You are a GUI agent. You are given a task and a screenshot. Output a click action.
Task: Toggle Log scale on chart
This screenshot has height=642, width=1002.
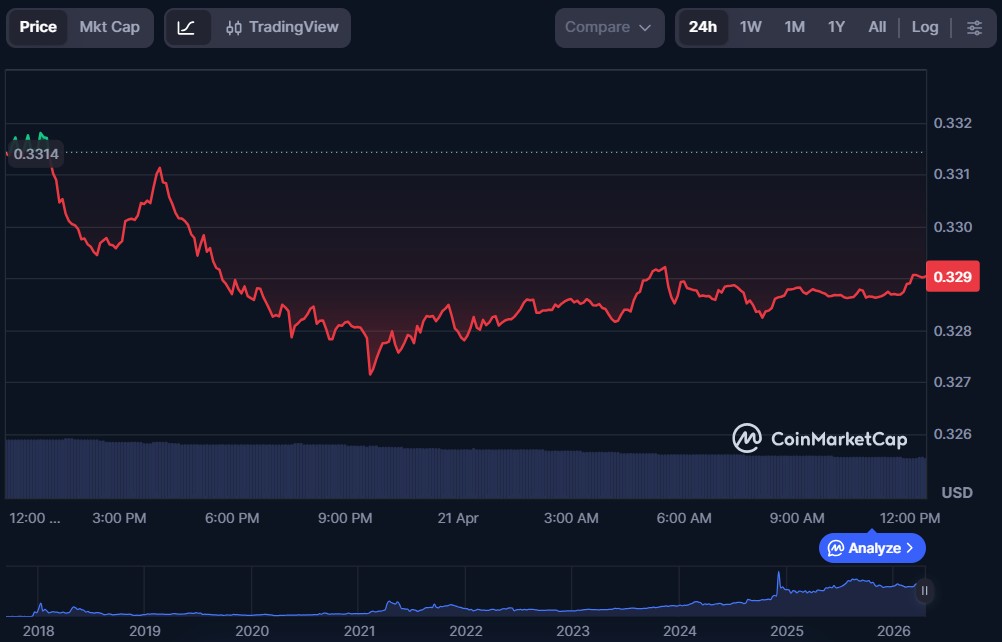(x=924, y=27)
